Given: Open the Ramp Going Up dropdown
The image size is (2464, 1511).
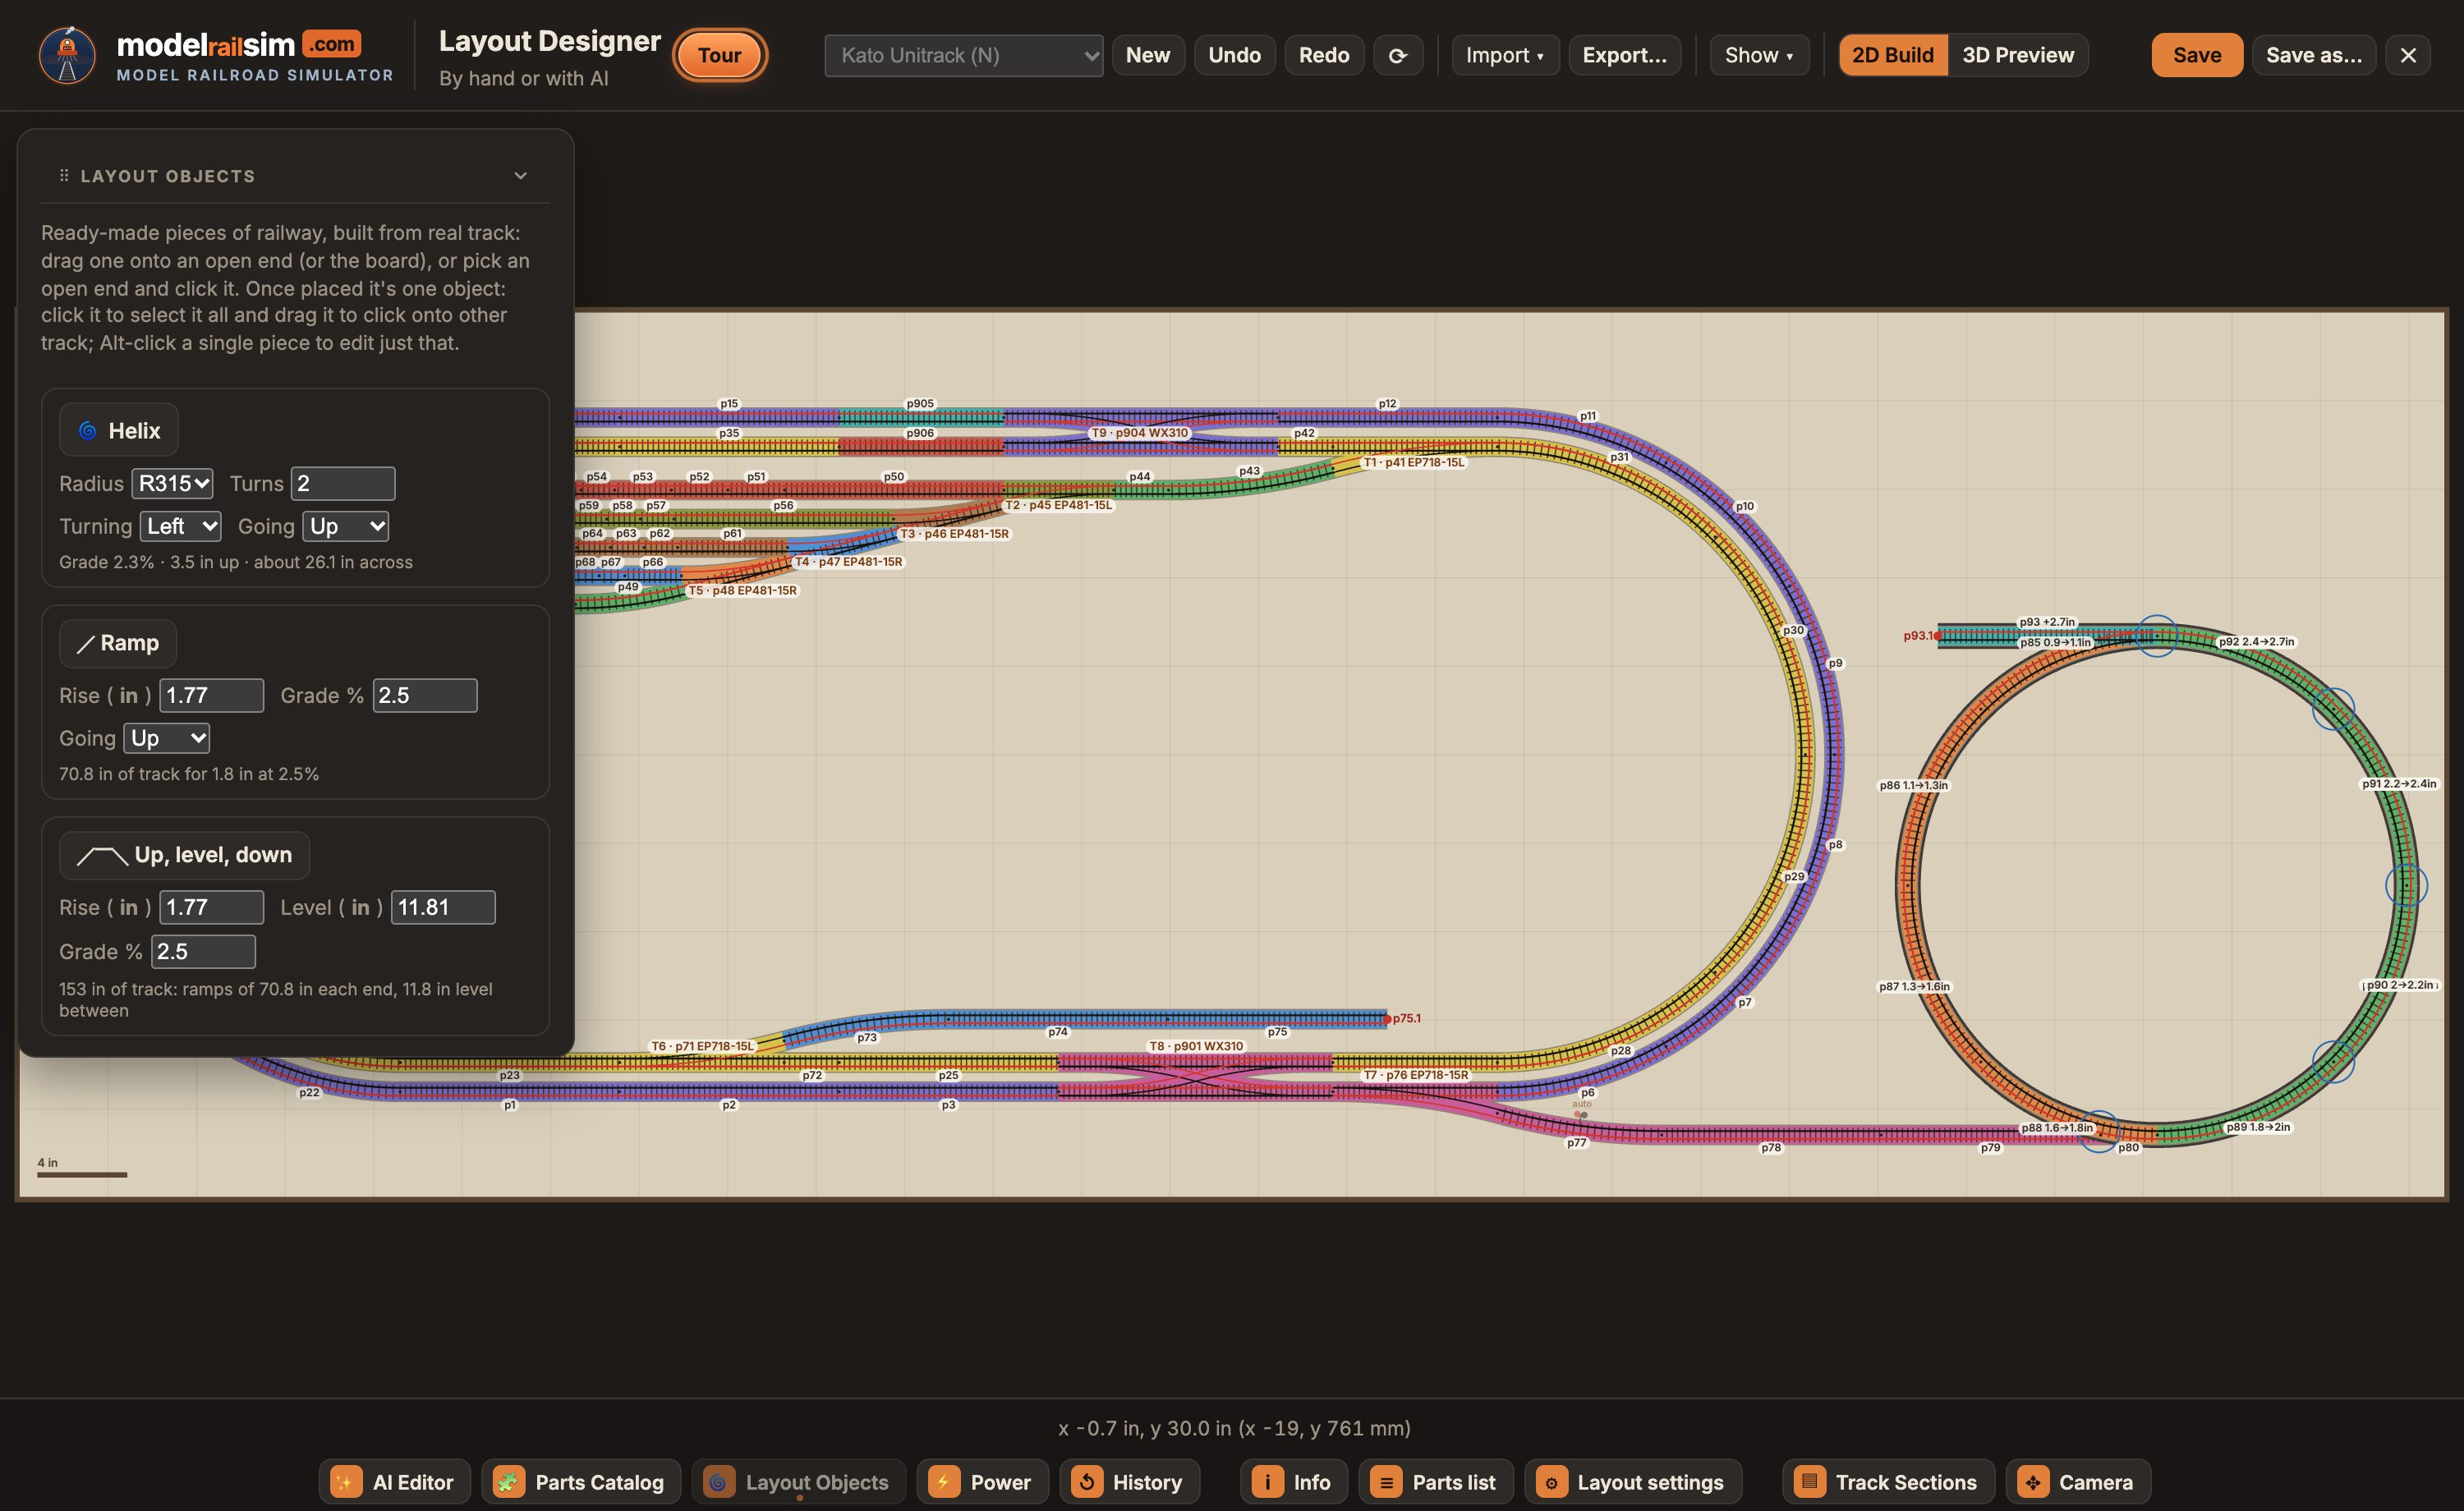Looking at the screenshot, I should click(166, 738).
